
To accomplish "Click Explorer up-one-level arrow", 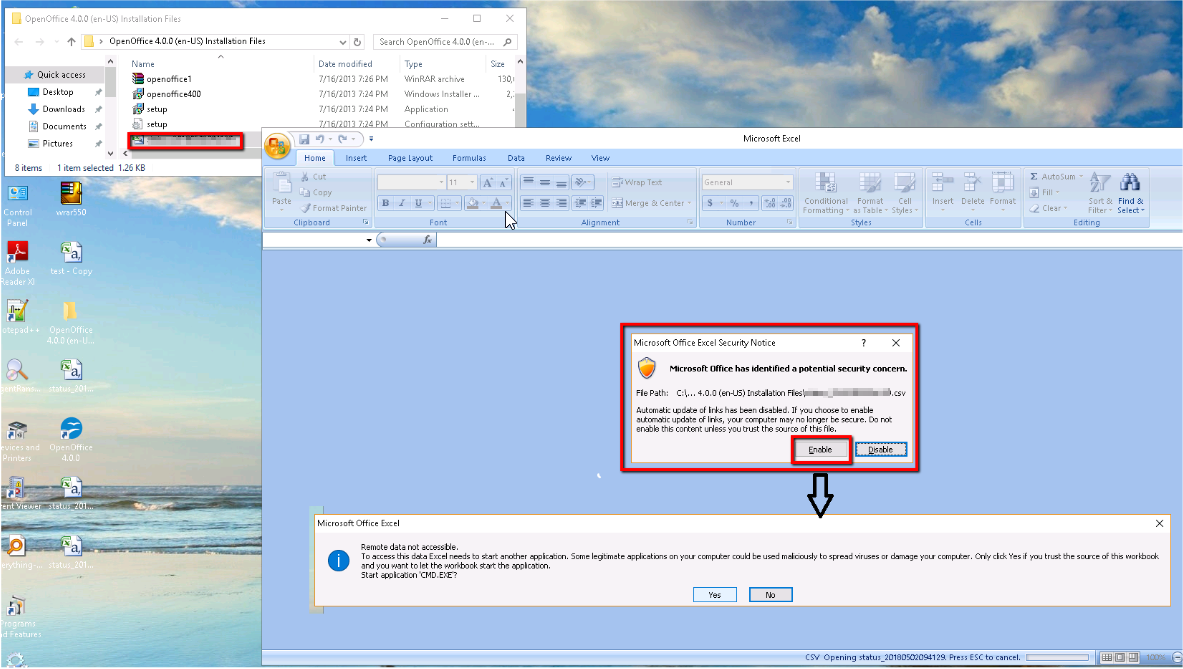I will coord(71,41).
